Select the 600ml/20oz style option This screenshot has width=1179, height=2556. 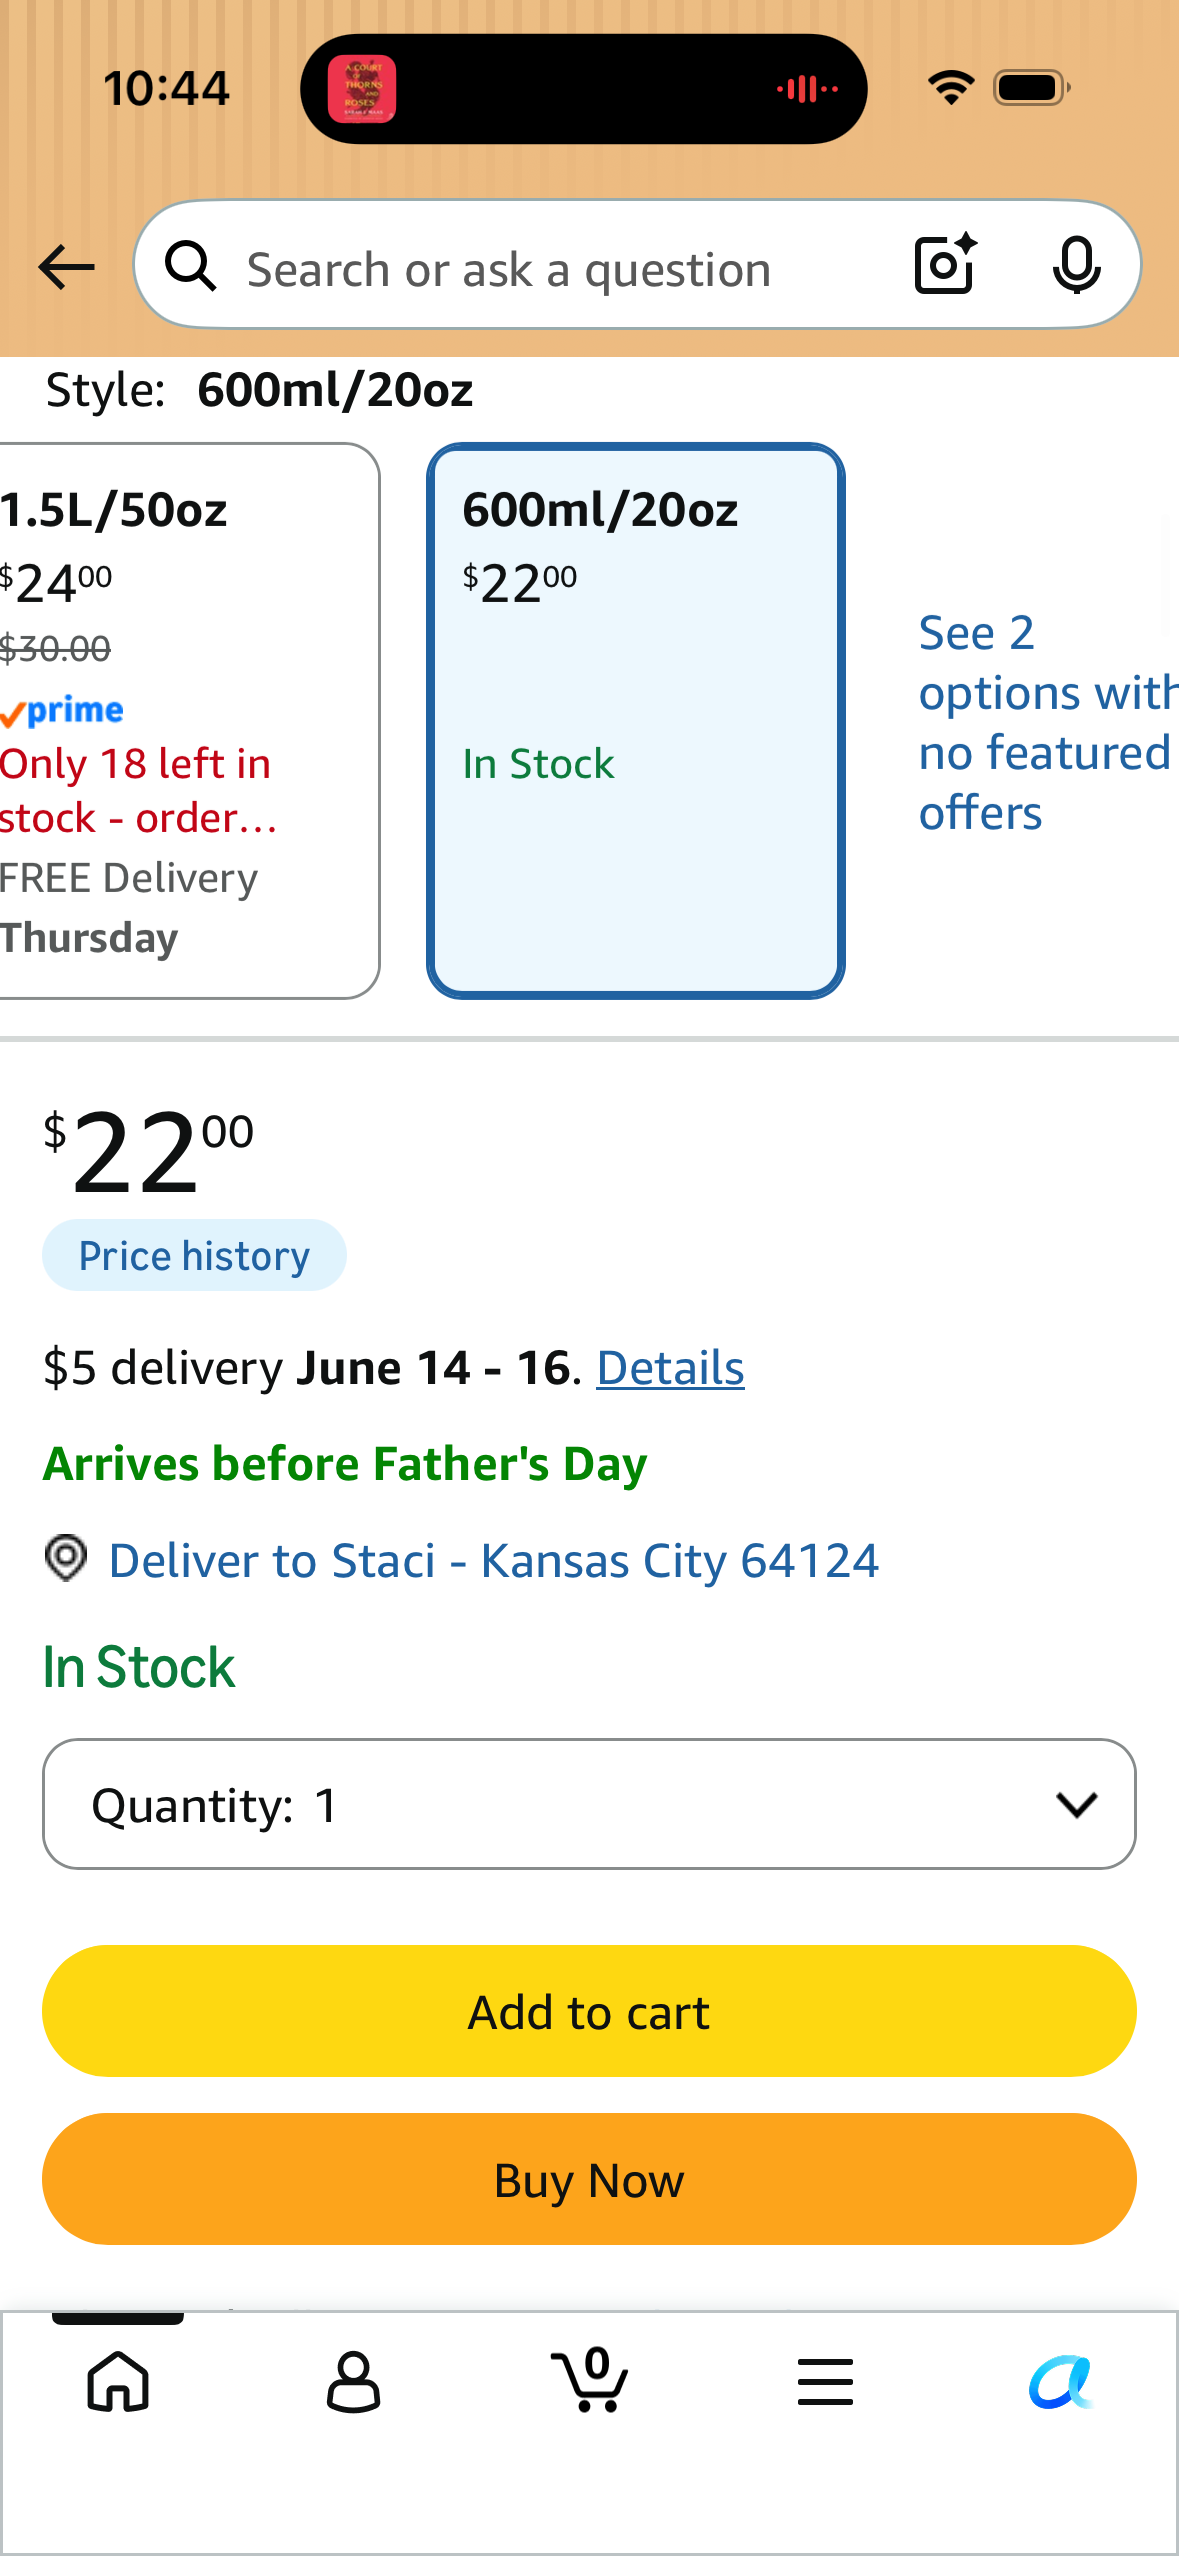(636, 721)
